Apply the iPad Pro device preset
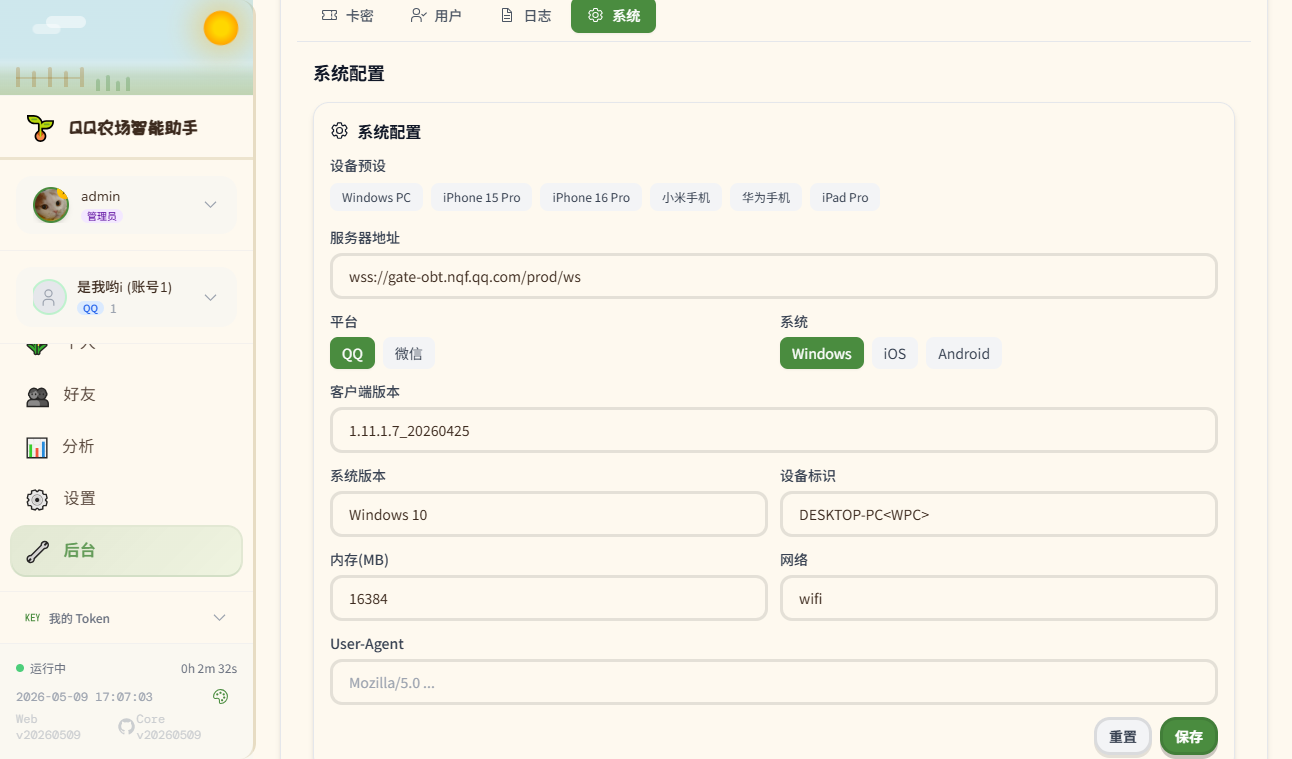The image size is (1292, 759). [x=845, y=198]
